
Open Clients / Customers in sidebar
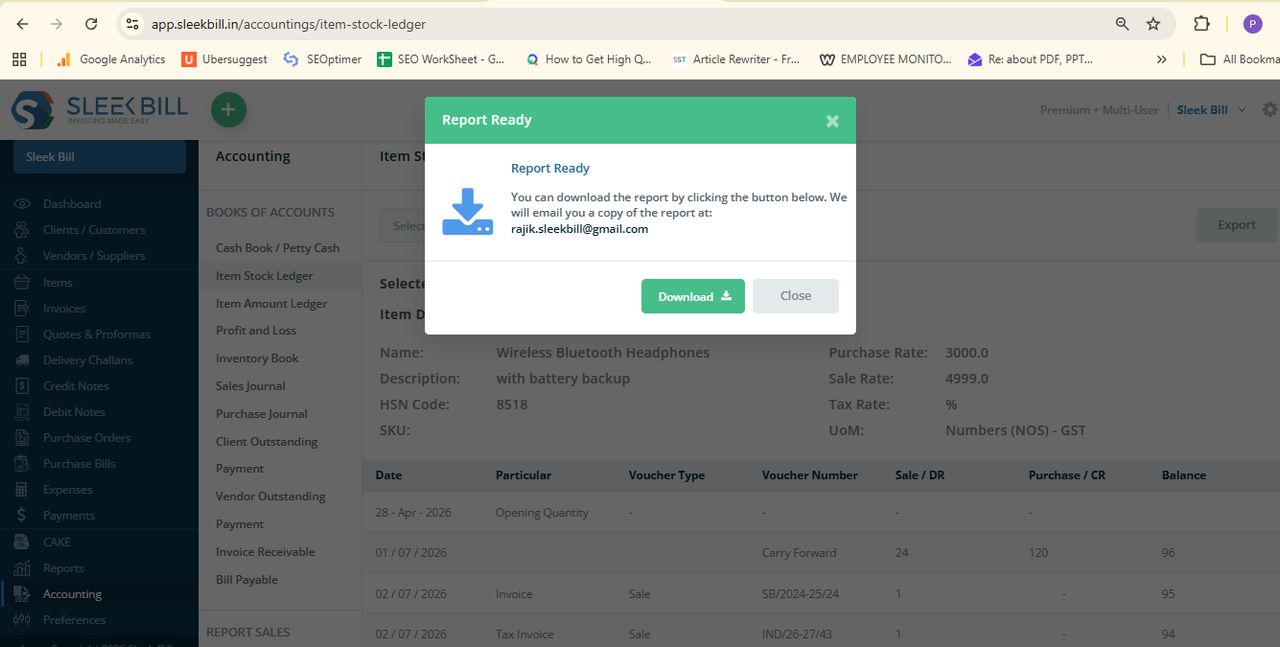[94, 230]
